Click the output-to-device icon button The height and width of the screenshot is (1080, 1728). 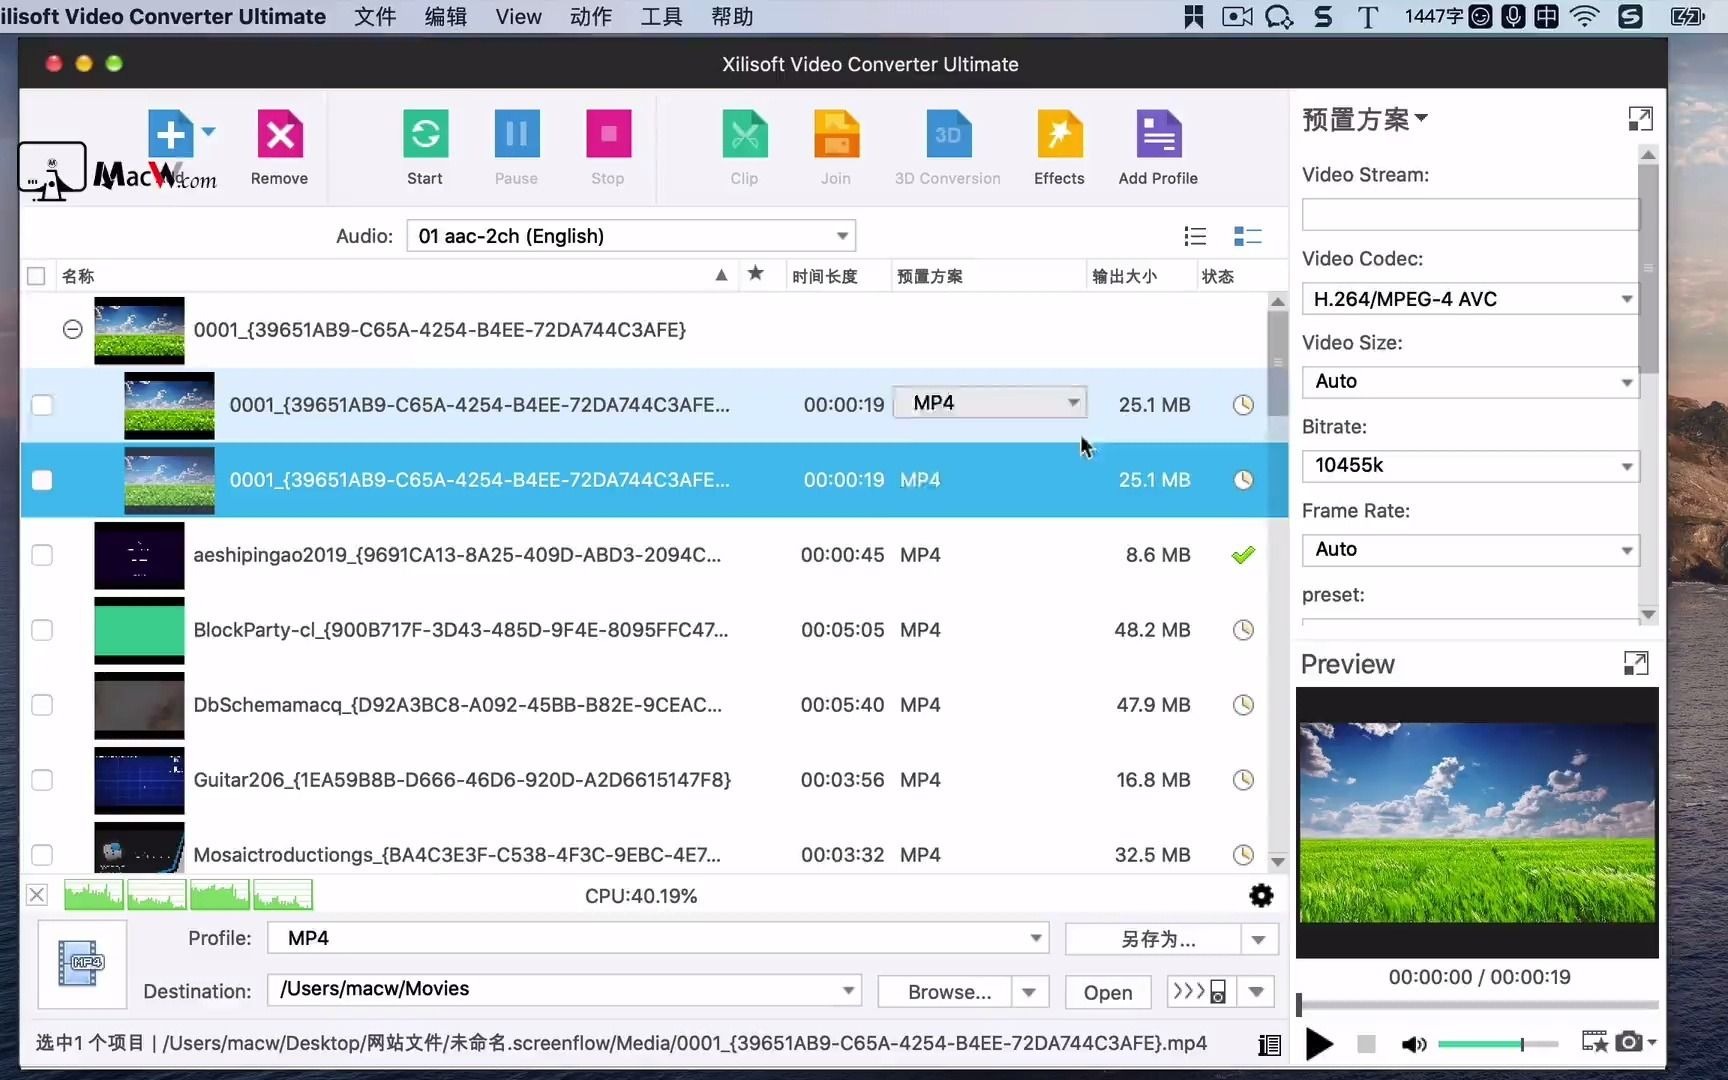[x=1201, y=991]
